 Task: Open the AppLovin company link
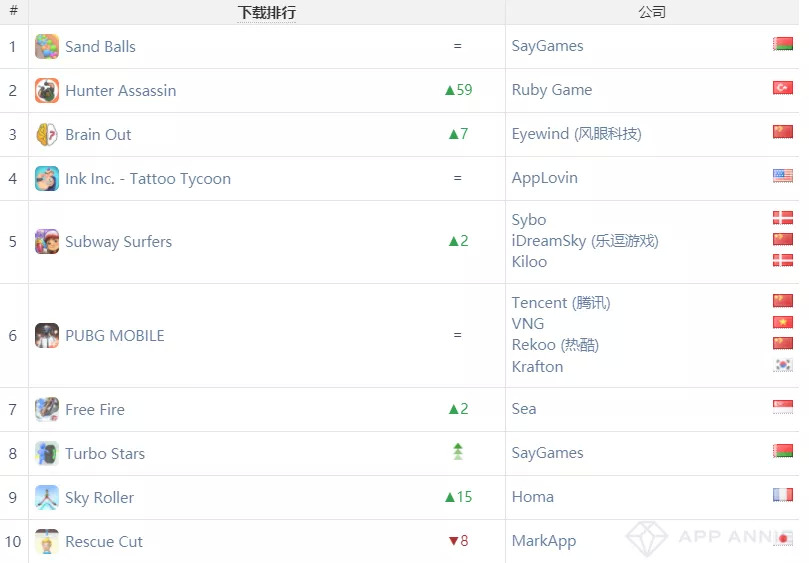(544, 178)
